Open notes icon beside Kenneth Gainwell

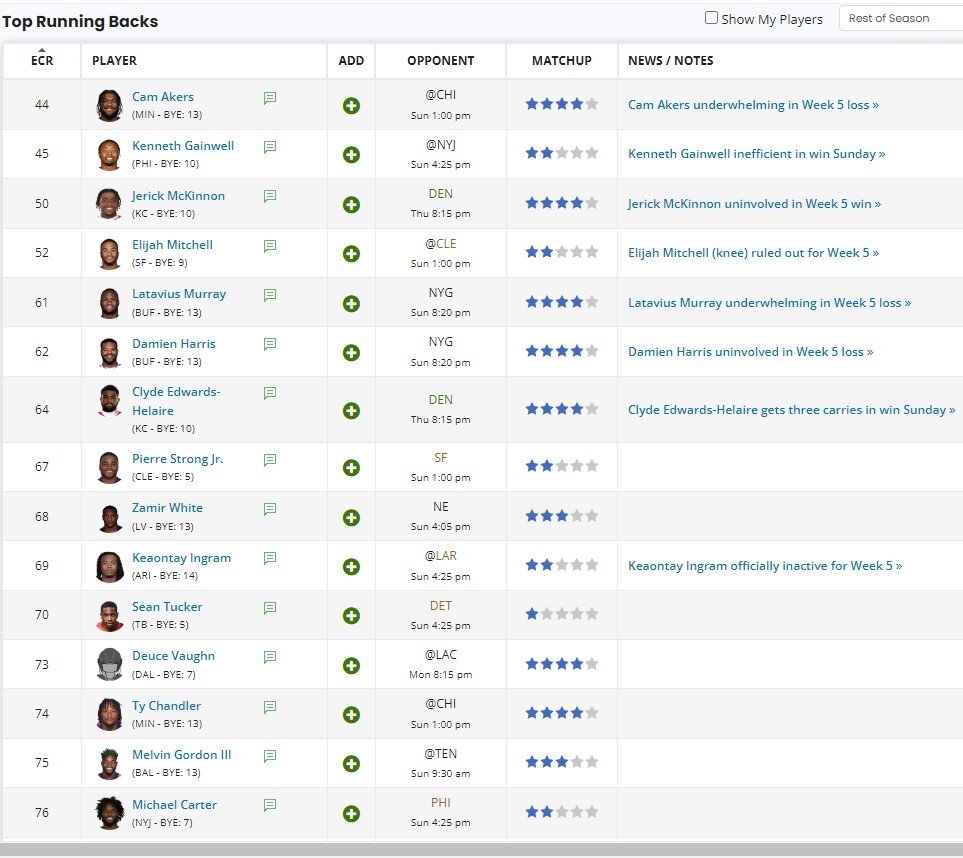pos(270,147)
